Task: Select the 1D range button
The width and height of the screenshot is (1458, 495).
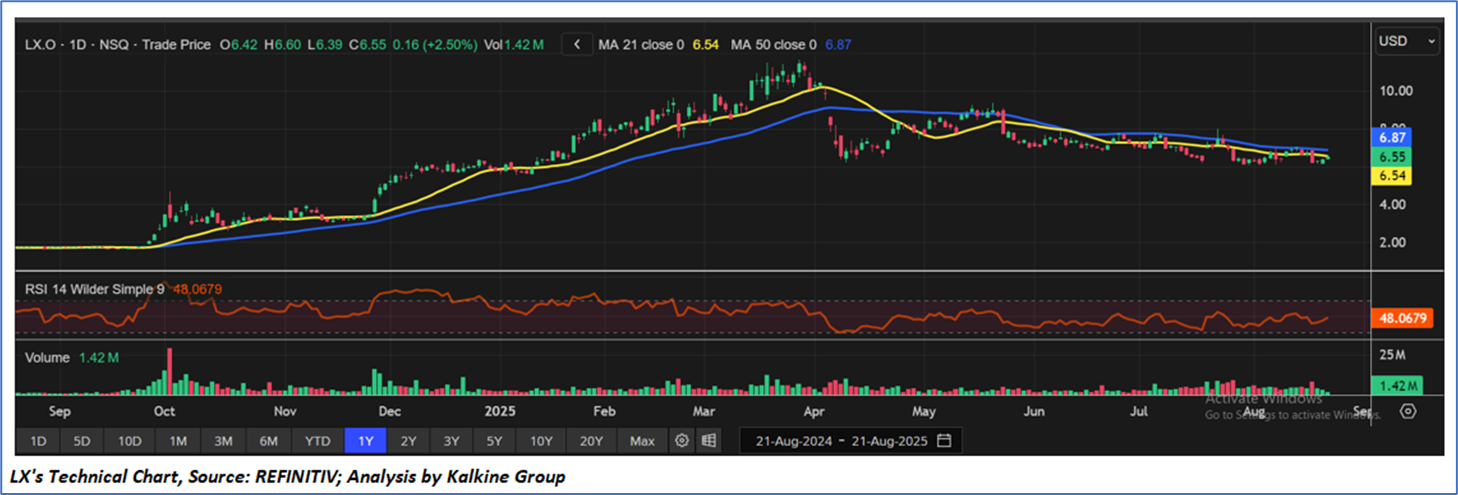Action: [x=38, y=441]
